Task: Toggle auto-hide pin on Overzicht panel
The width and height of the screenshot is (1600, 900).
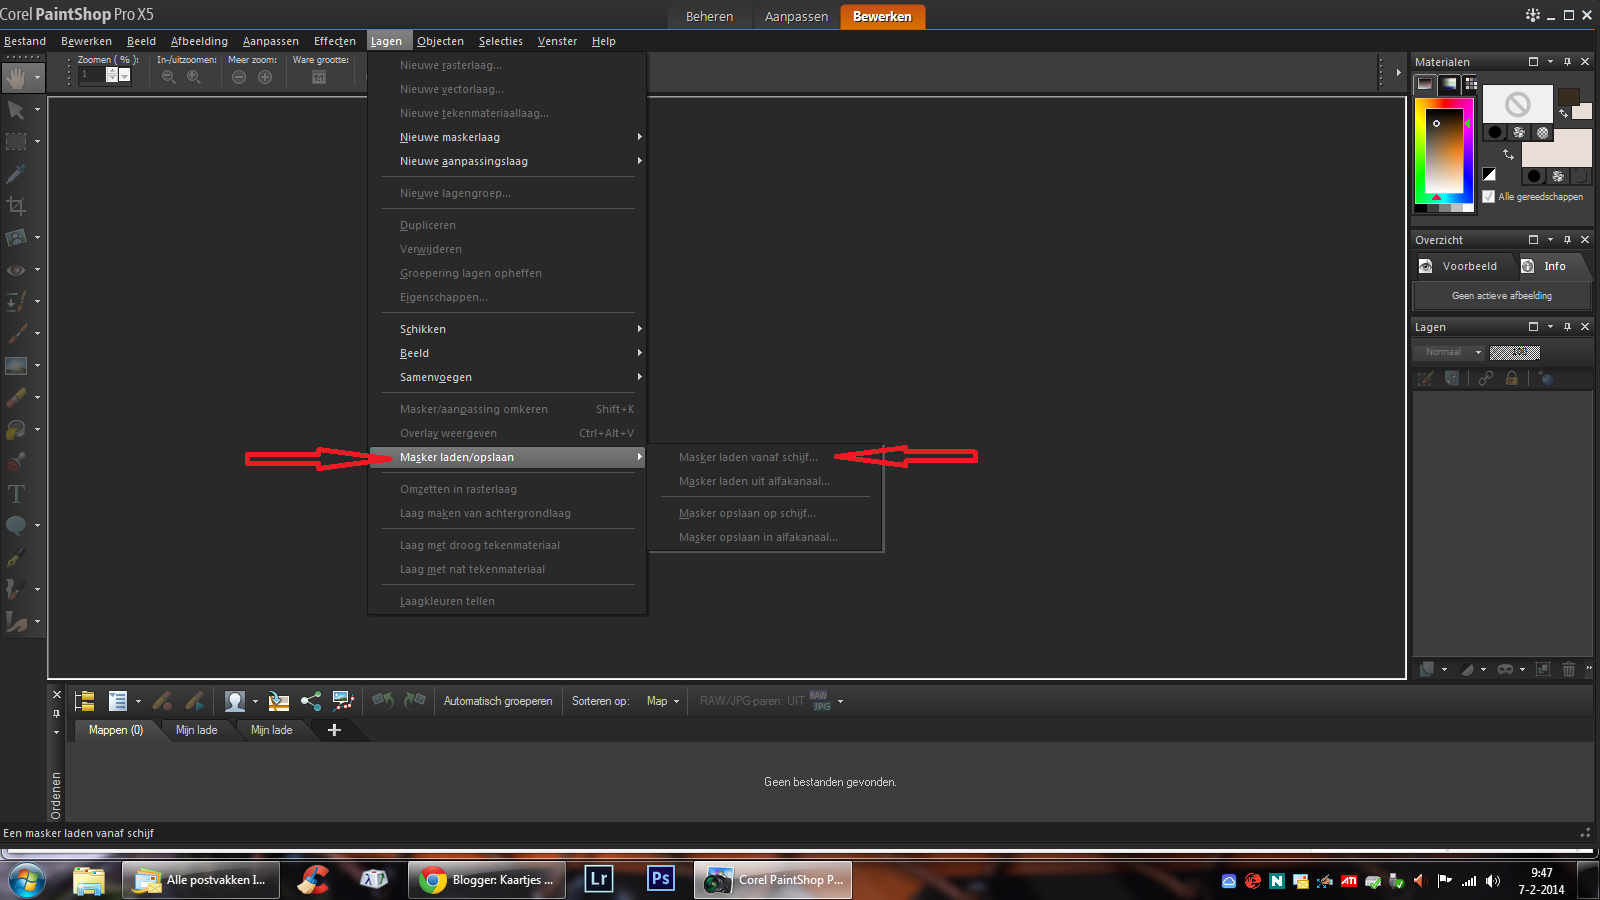Action: pyautogui.click(x=1567, y=240)
